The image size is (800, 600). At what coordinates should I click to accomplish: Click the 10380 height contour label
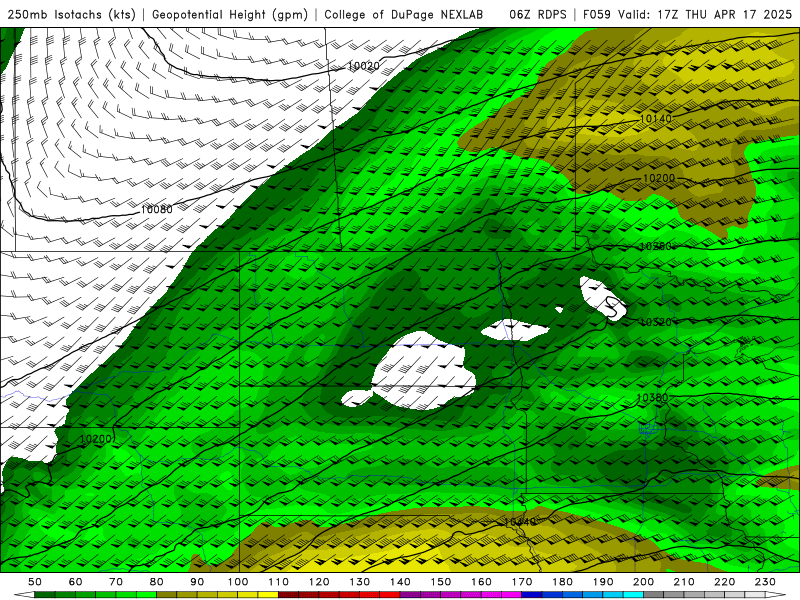[x=653, y=397]
